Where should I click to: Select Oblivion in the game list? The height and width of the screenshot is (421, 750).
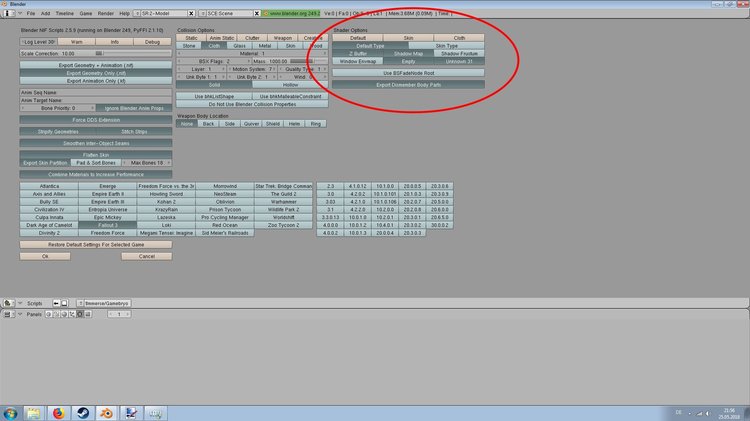[225, 202]
